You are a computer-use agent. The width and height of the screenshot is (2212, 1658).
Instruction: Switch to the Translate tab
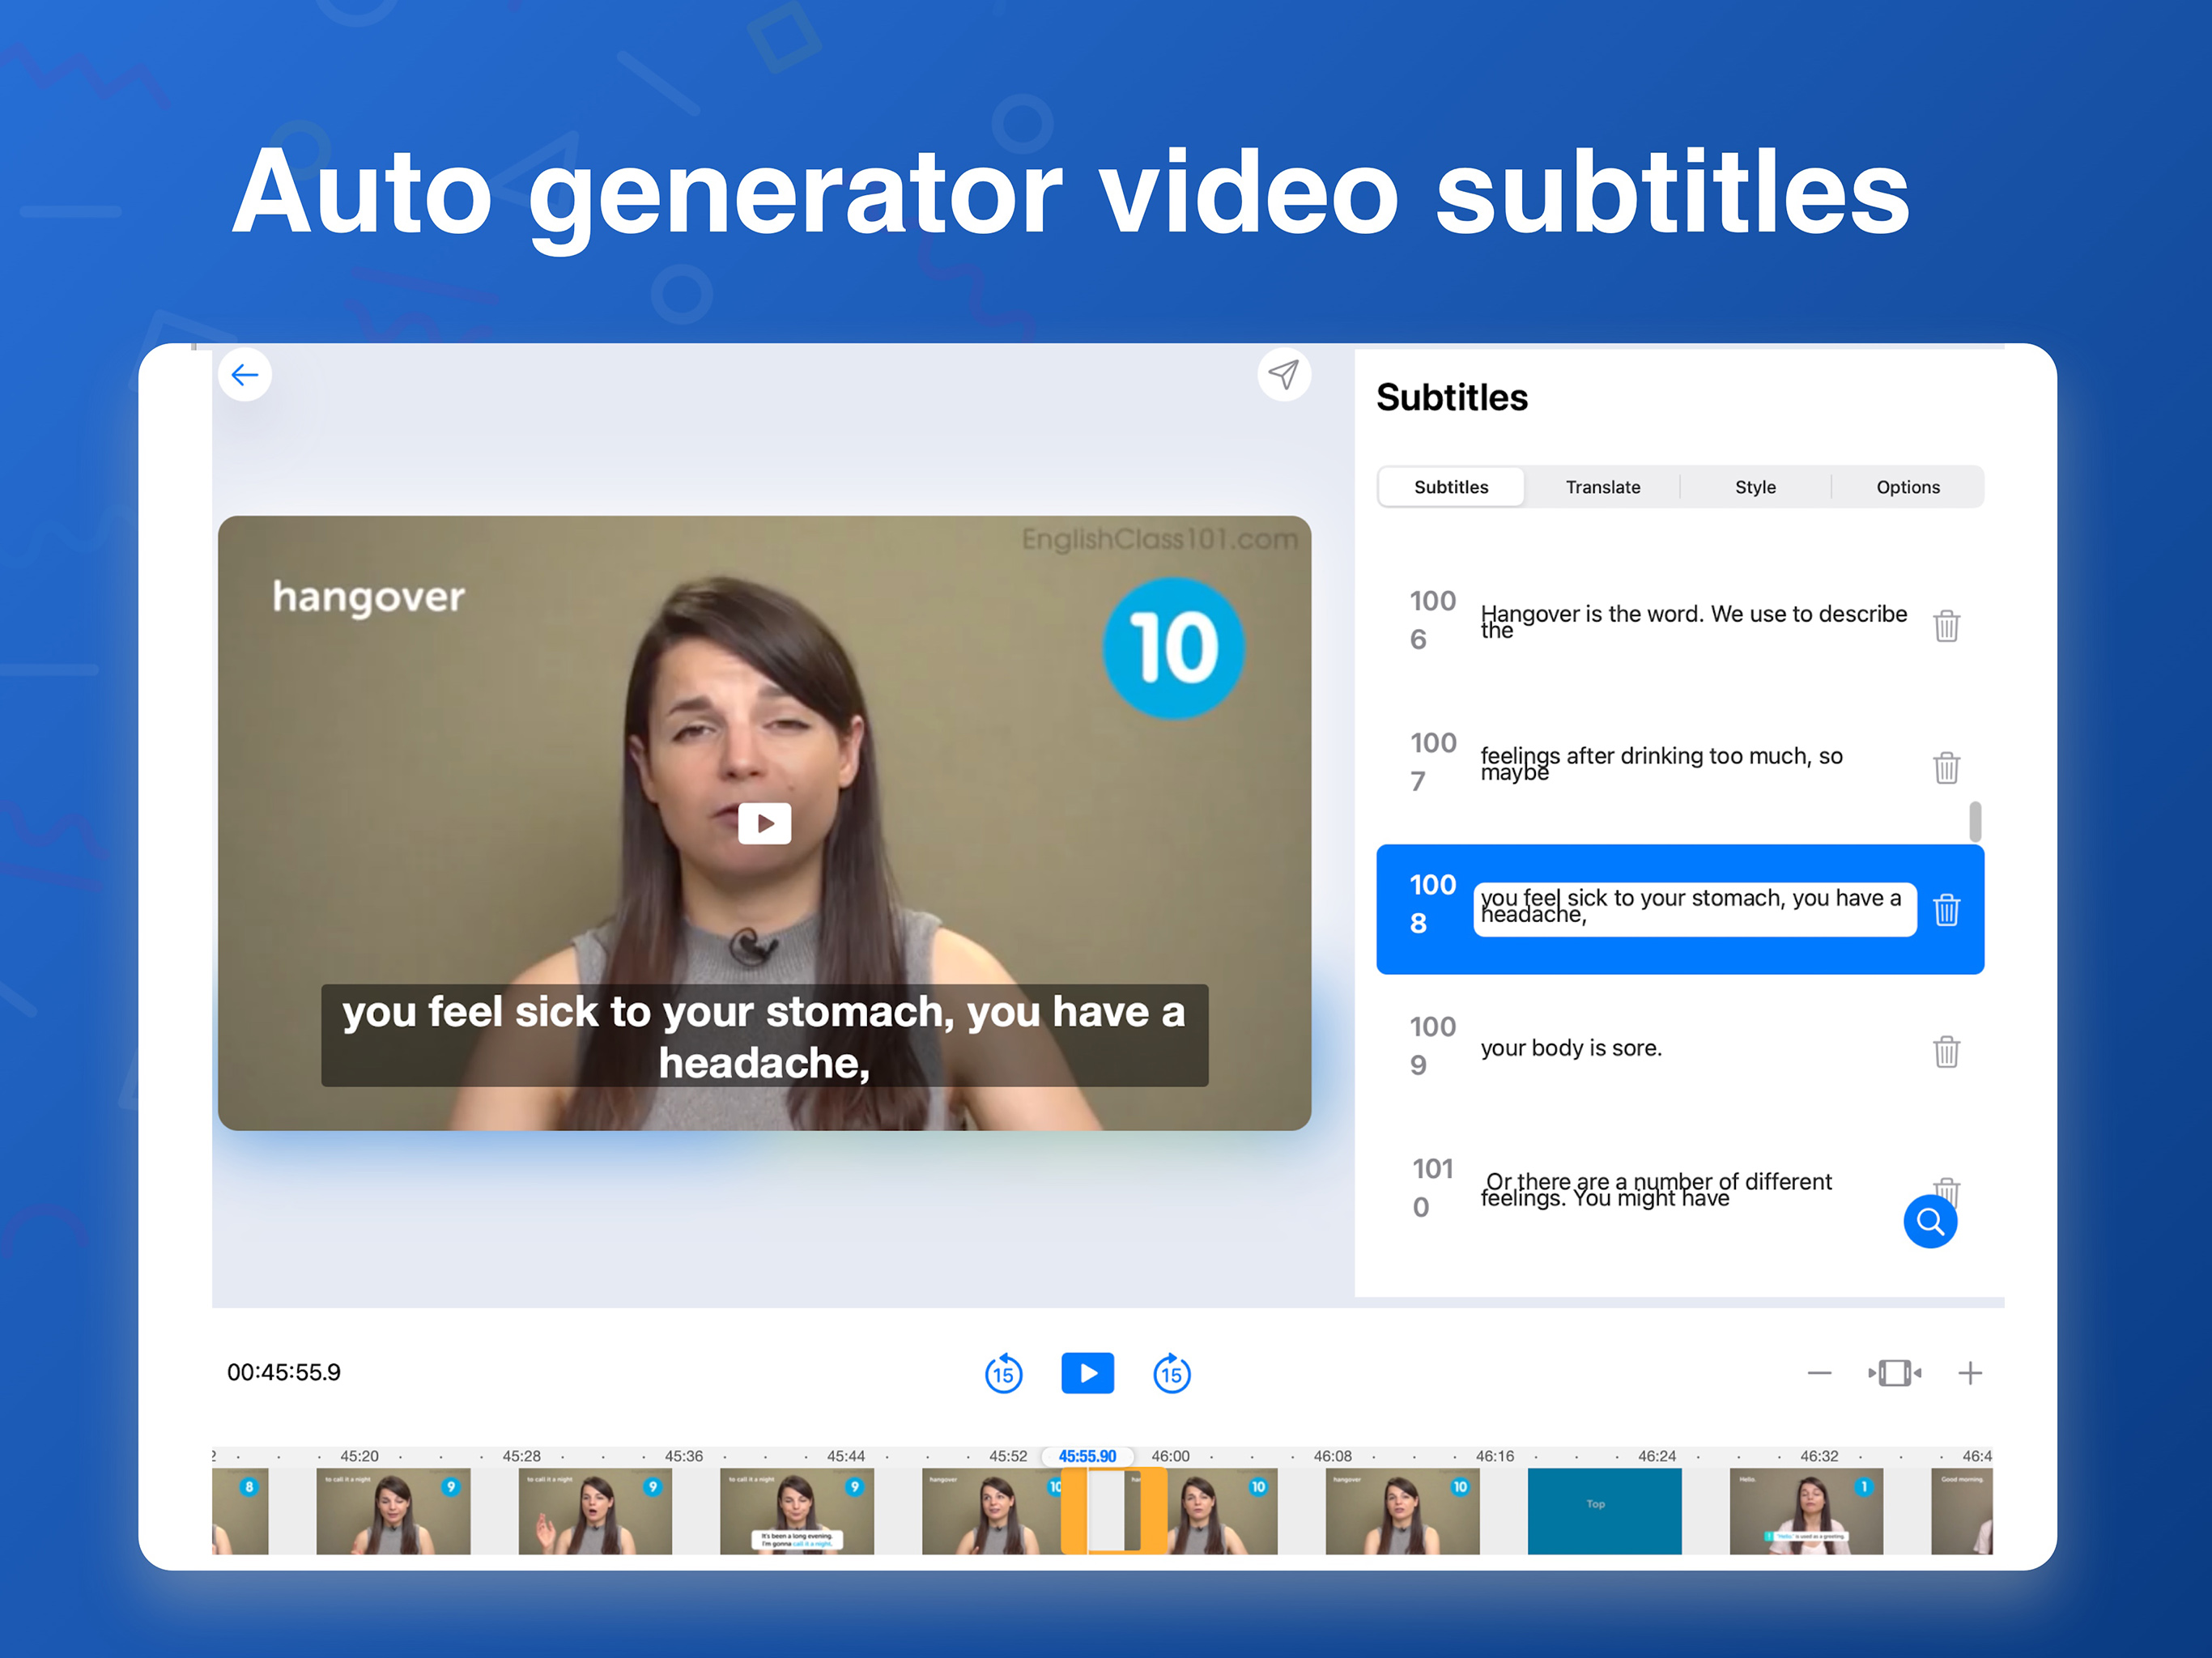[x=1602, y=487]
